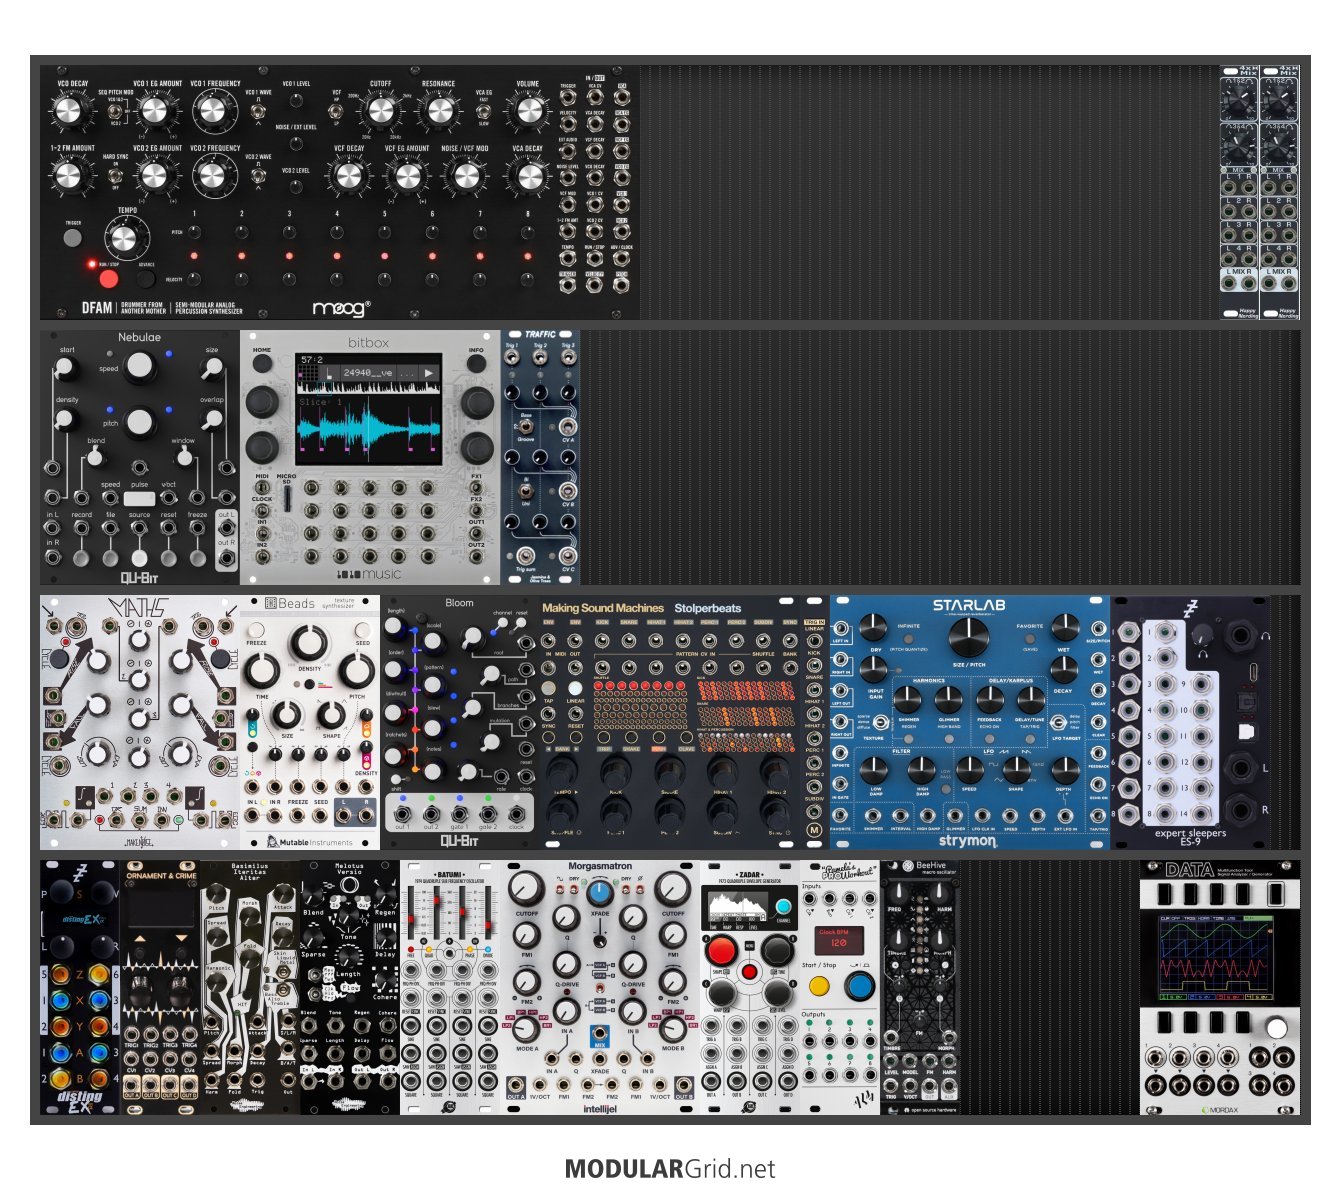Screen dimensions: 1341x1190
Task: Select the Melotus Versio module
Action: tap(350, 988)
